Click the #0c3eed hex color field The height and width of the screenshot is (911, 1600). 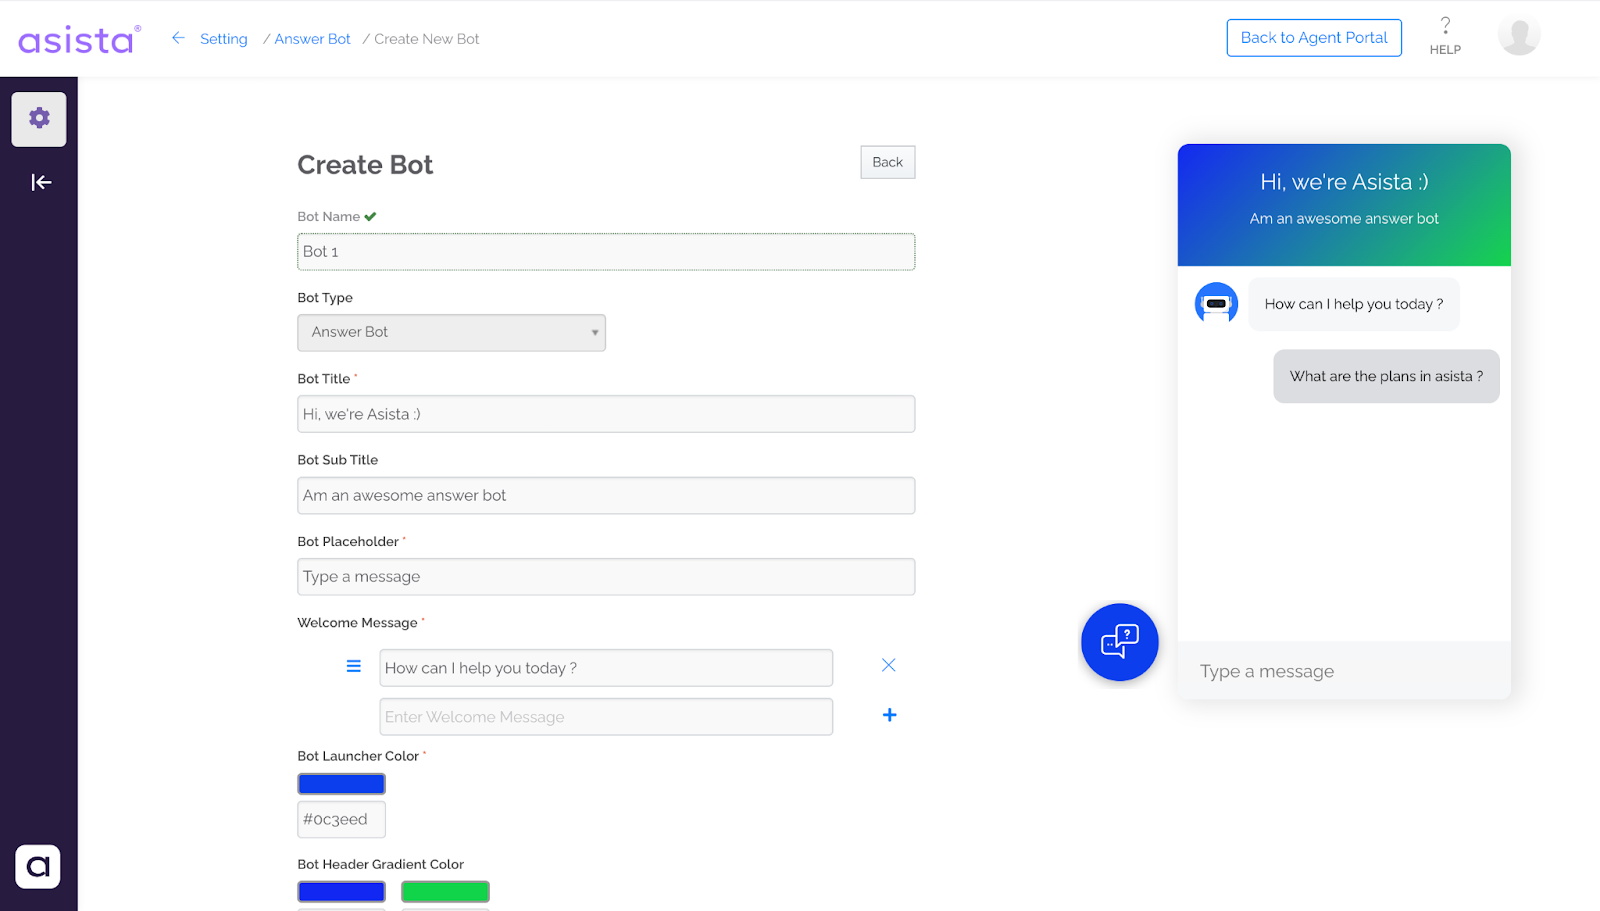coord(341,819)
